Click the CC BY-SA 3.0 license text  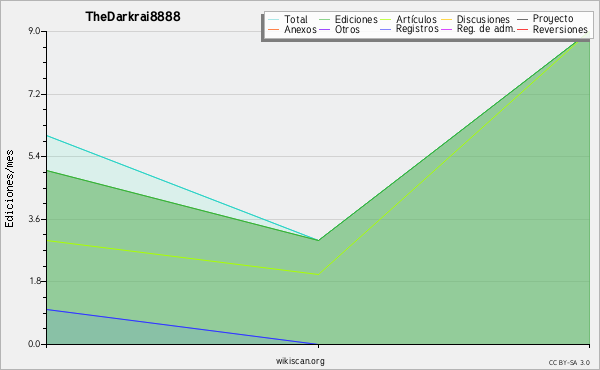click(569, 362)
